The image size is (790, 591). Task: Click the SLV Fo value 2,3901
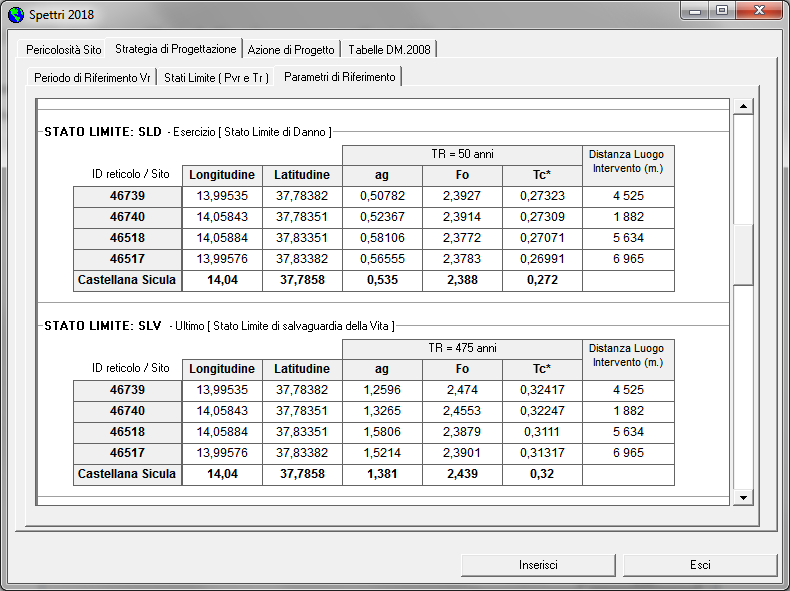[x=462, y=453]
